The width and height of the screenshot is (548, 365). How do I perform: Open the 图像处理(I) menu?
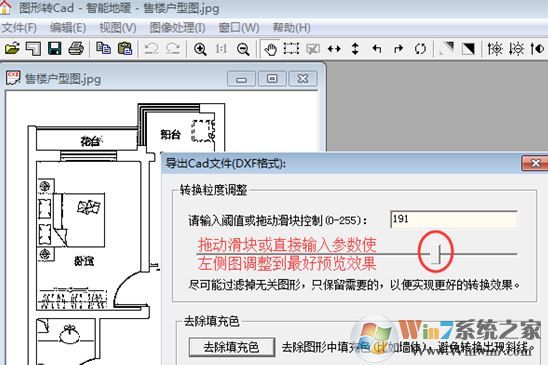[177, 27]
